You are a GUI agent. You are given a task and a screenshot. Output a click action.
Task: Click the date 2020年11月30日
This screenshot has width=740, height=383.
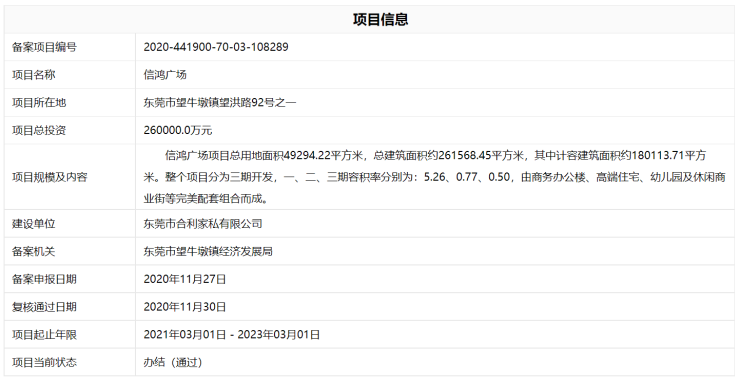coord(185,307)
